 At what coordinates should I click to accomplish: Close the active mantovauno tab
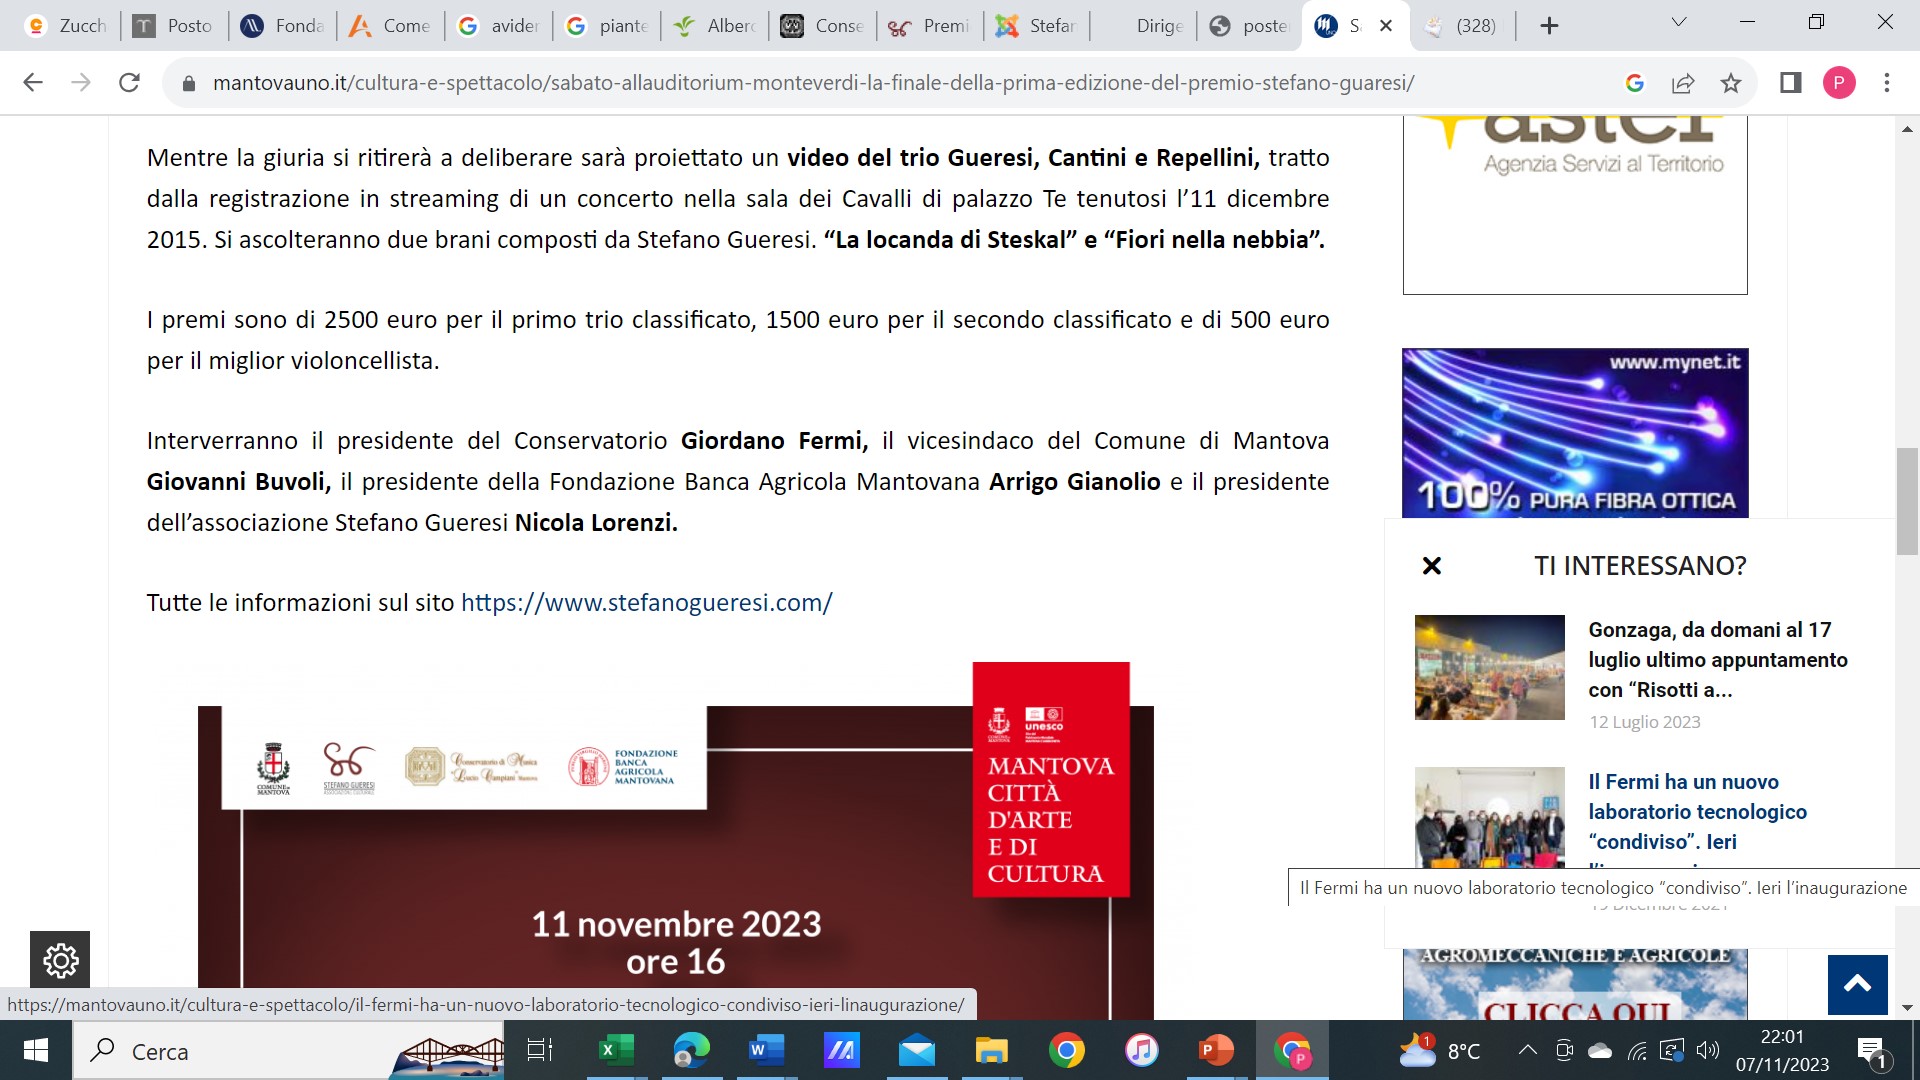point(1386,26)
